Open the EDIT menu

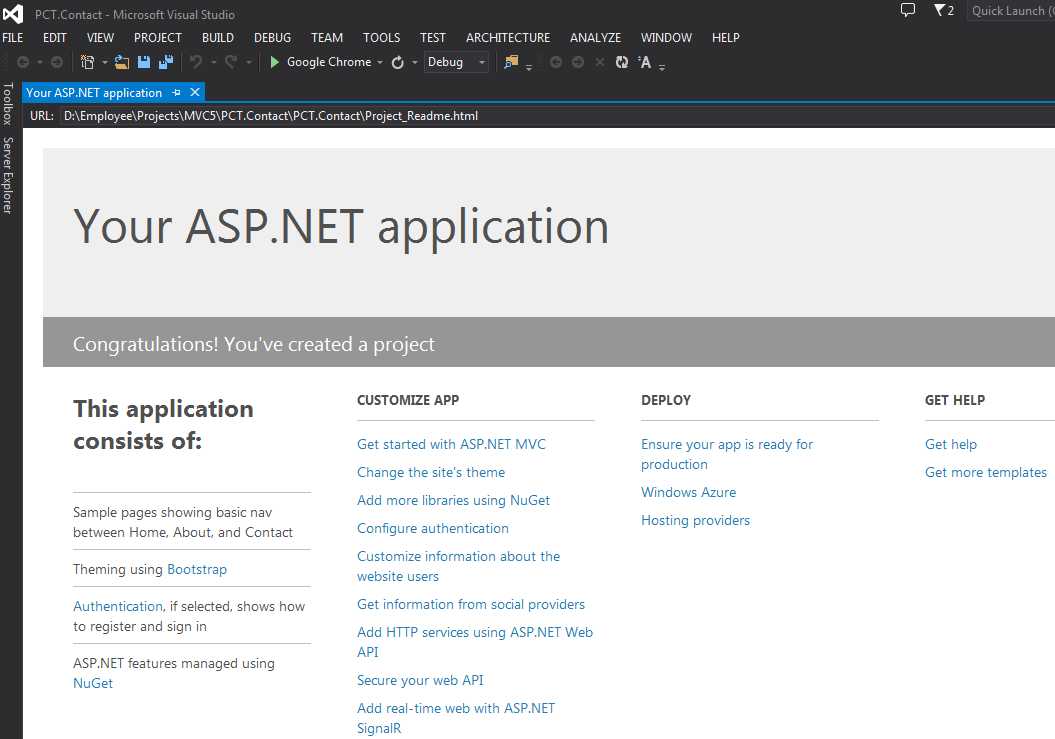pos(54,38)
